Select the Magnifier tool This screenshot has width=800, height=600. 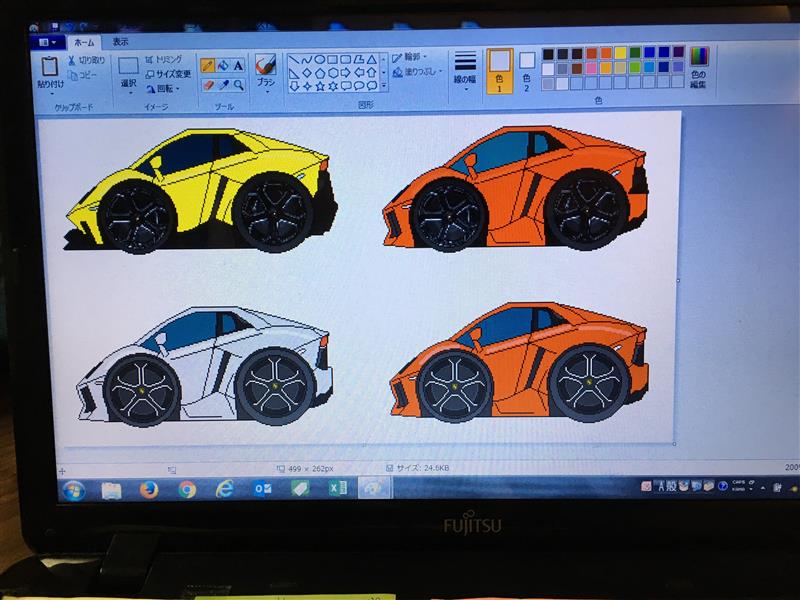click(x=238, y=85)
